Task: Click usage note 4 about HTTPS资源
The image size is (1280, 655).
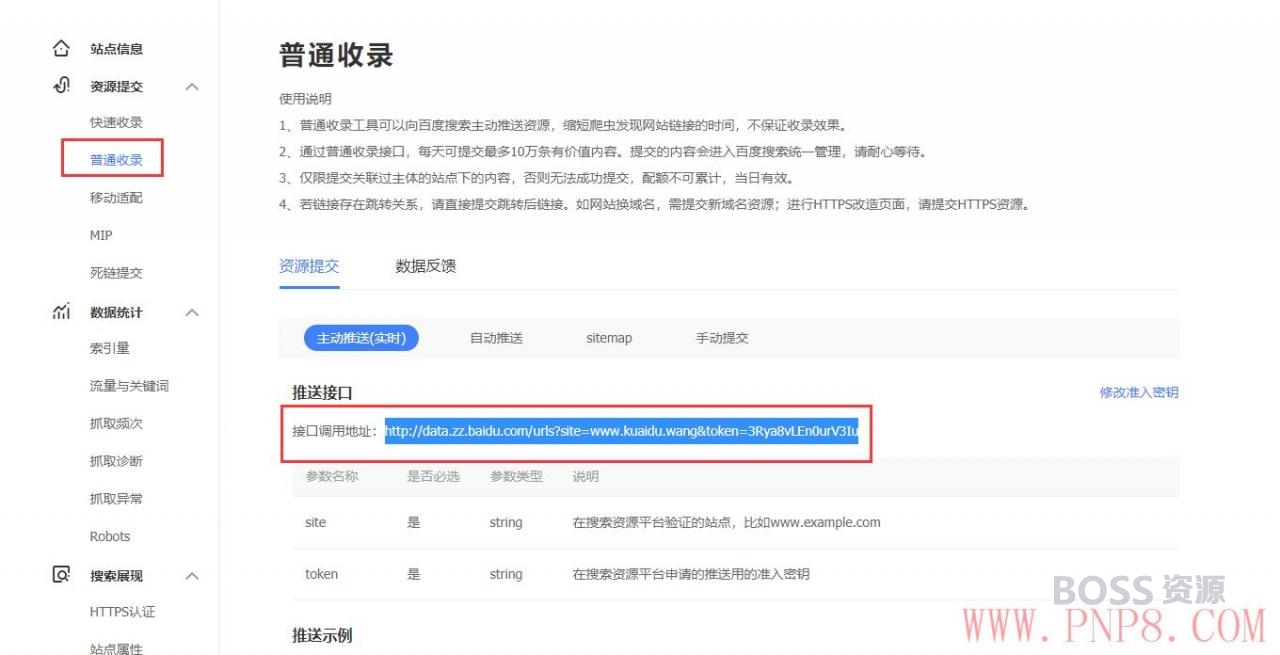Action: (x=654, y=204)
